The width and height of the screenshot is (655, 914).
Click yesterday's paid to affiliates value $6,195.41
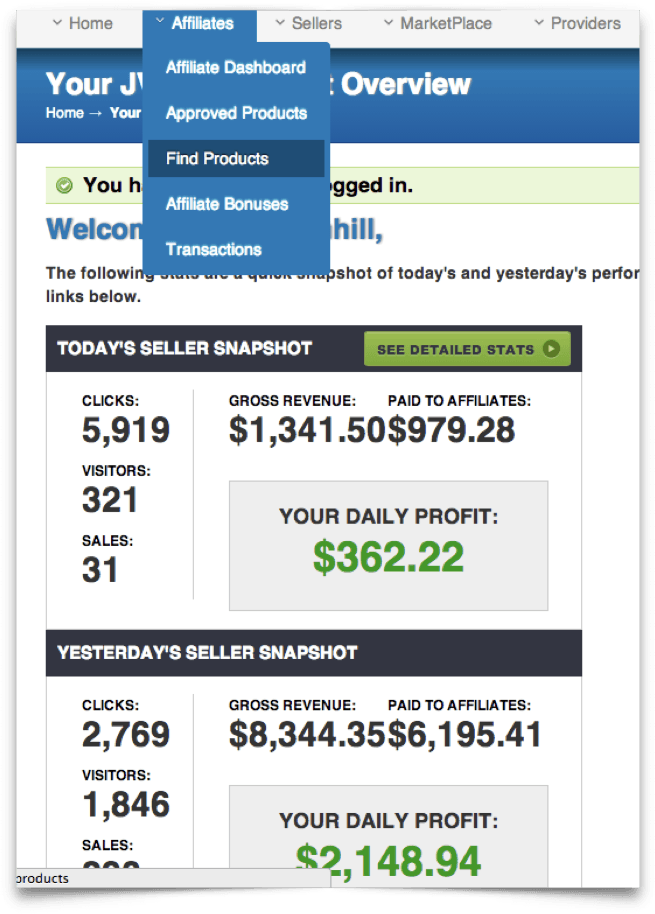coord(465,735)
